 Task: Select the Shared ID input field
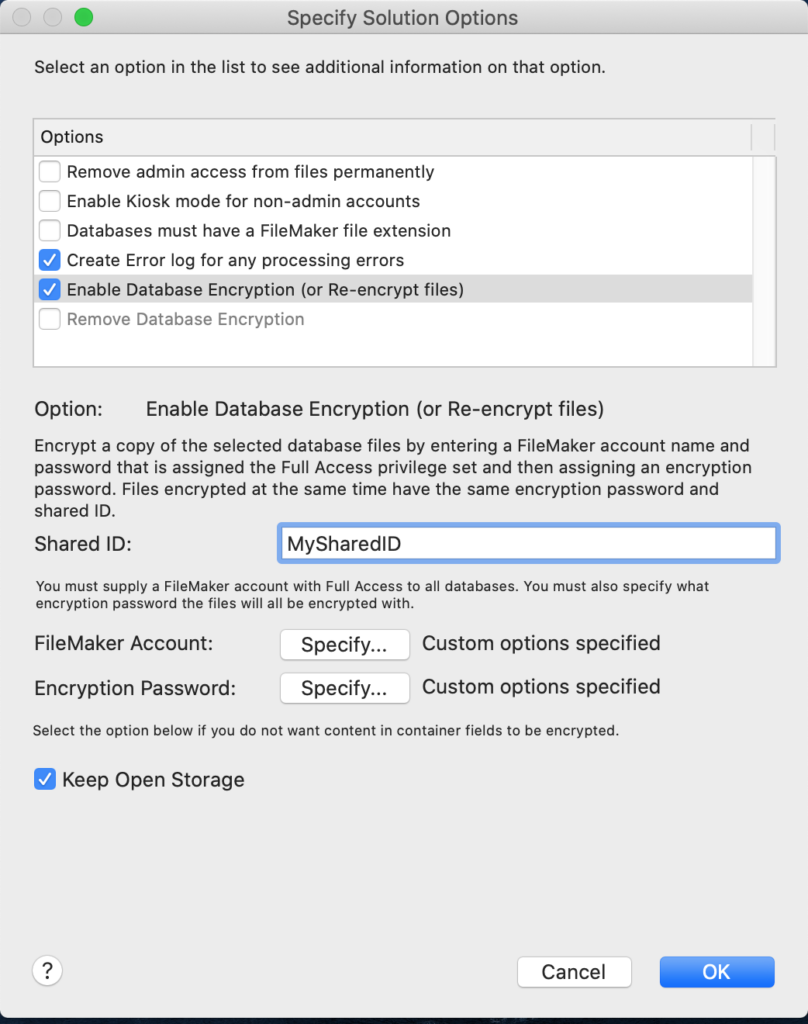[528, 543]
